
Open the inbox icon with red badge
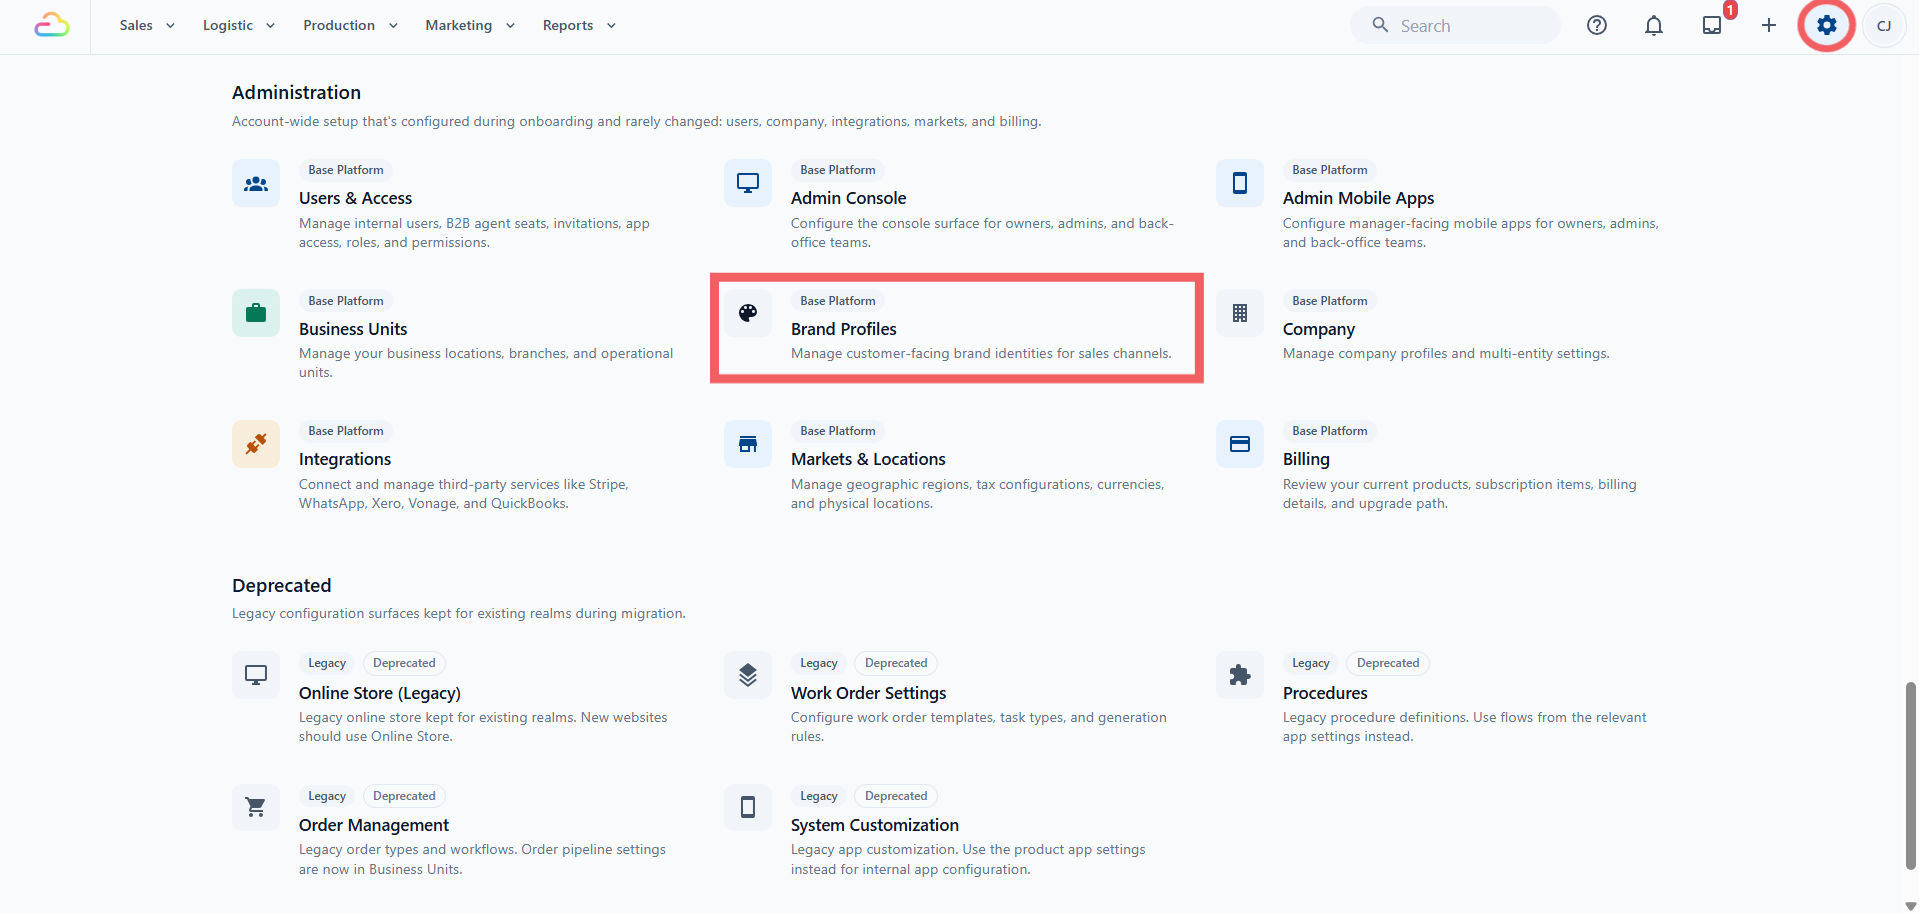tap(1712, 25)
